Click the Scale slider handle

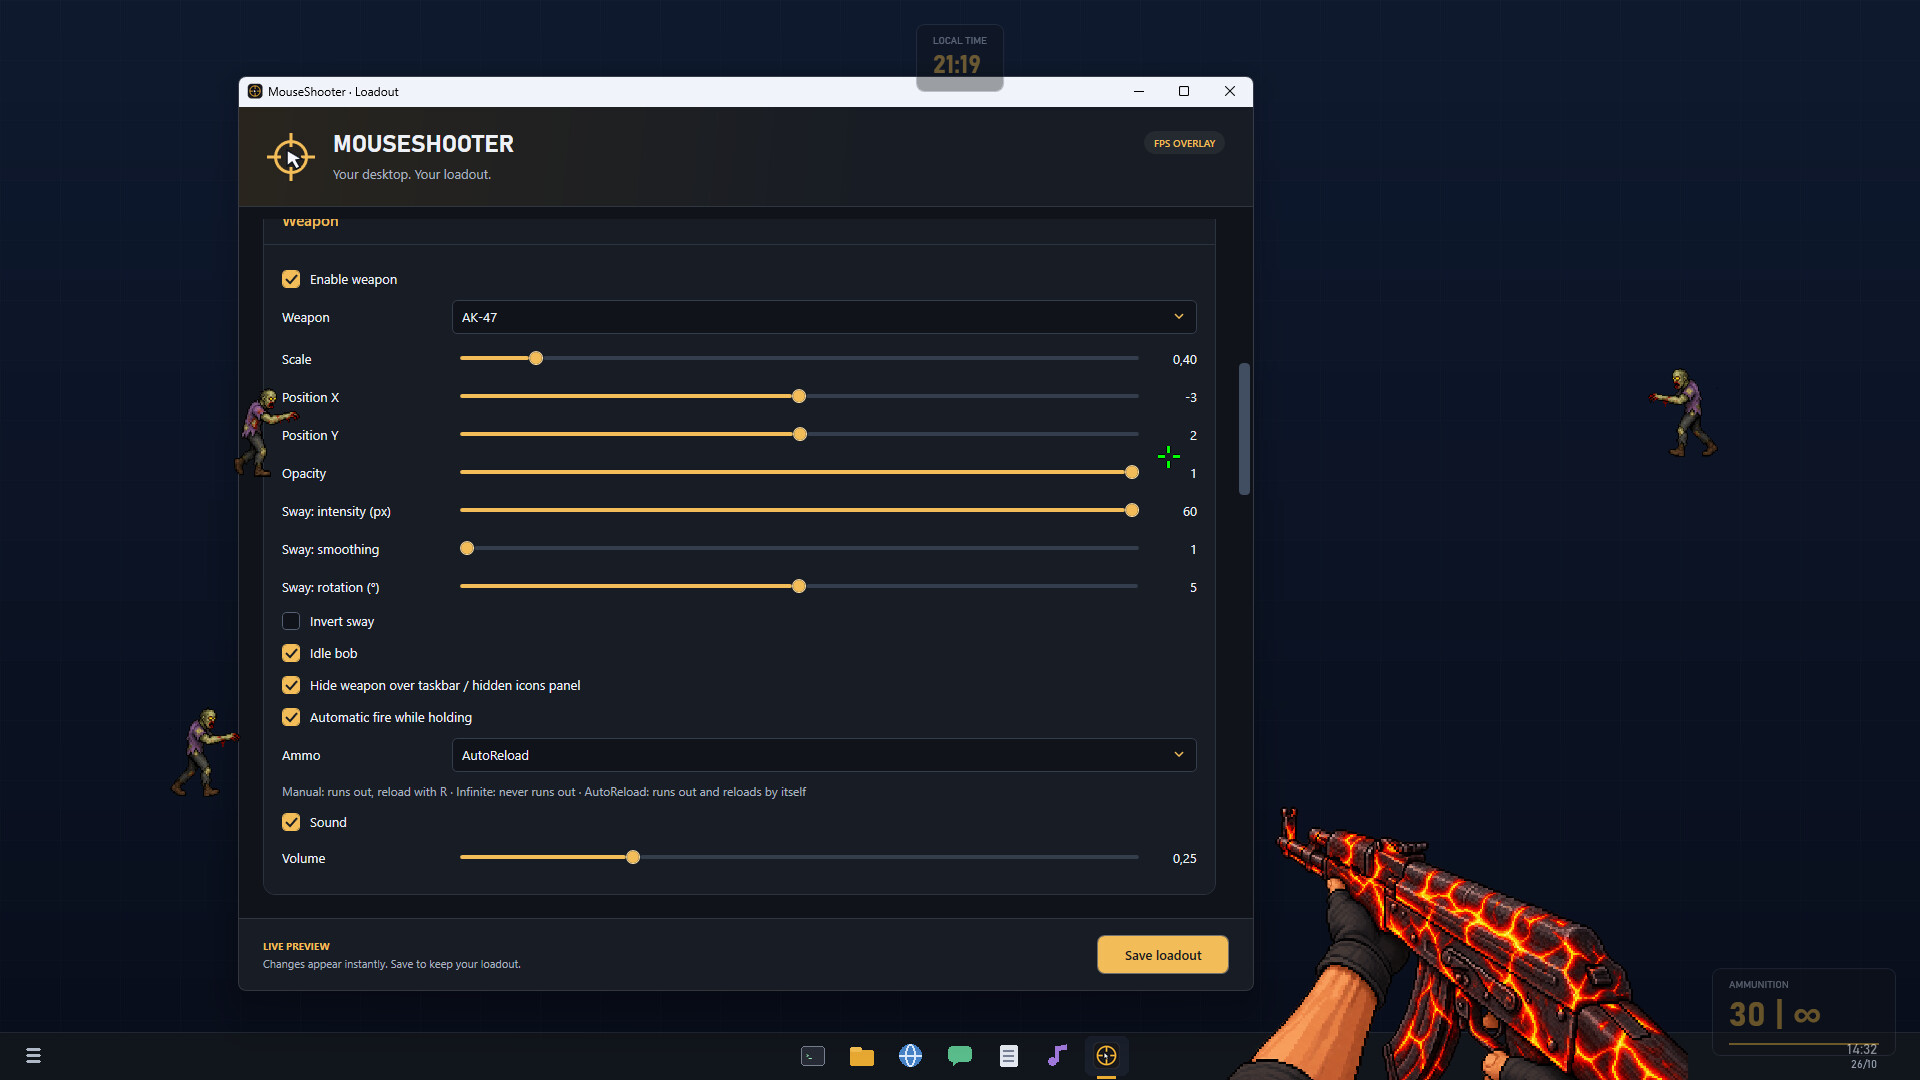pos(536,358)
